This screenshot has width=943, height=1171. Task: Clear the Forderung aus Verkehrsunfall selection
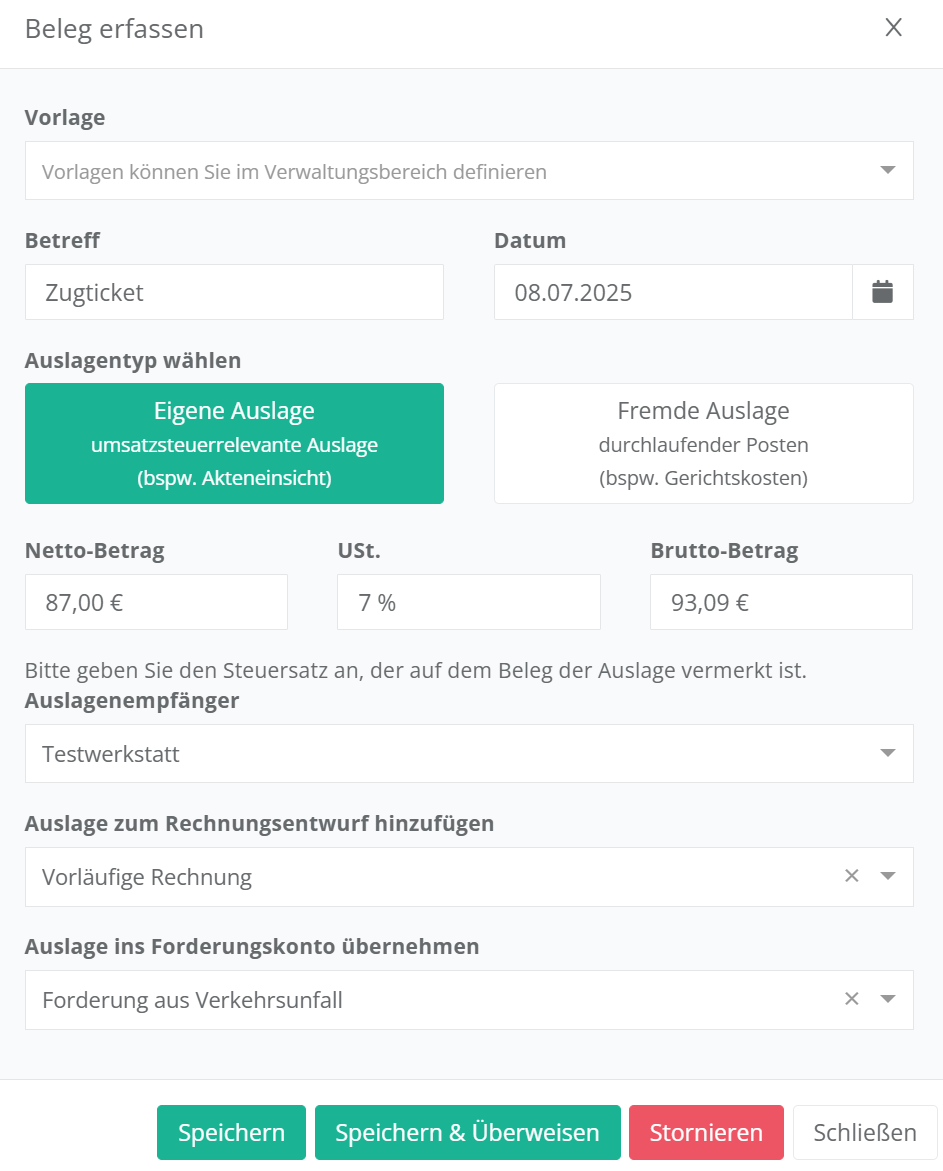[852, 999]
